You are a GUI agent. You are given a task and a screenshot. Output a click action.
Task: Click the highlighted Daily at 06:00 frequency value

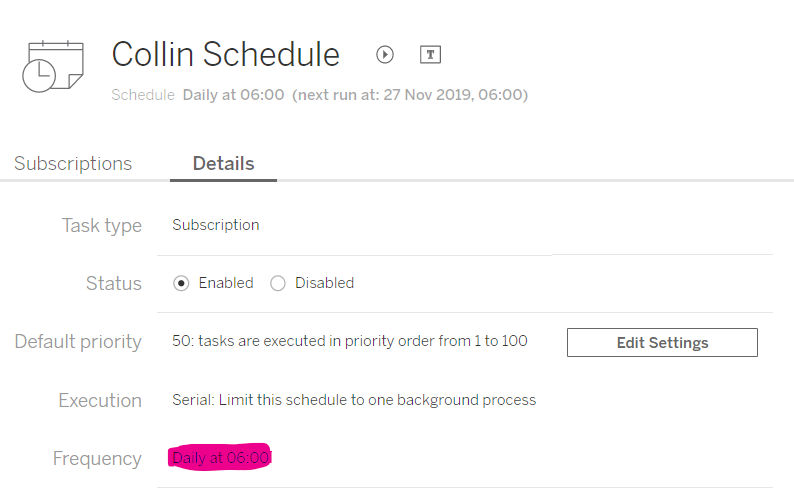[220, 458]
